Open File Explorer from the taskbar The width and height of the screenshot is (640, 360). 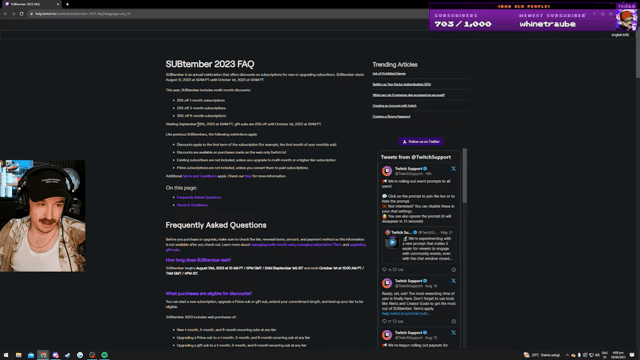click(x=18, y=355)
